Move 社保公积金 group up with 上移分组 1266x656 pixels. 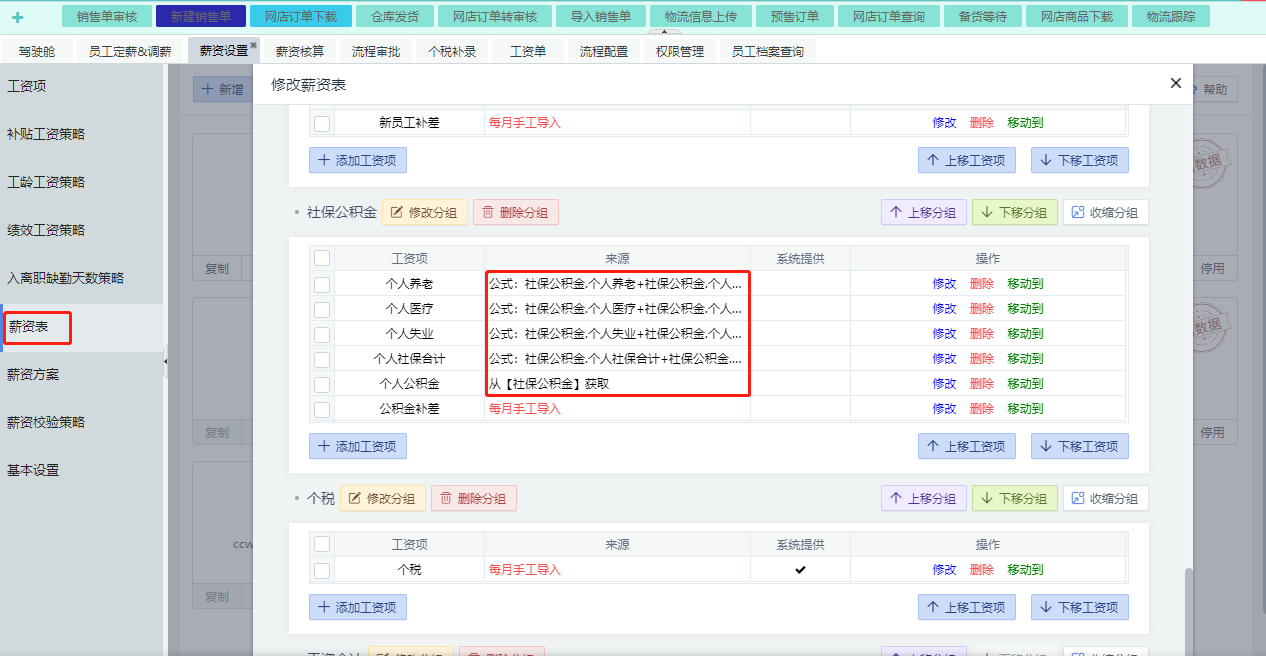(924, 212)
